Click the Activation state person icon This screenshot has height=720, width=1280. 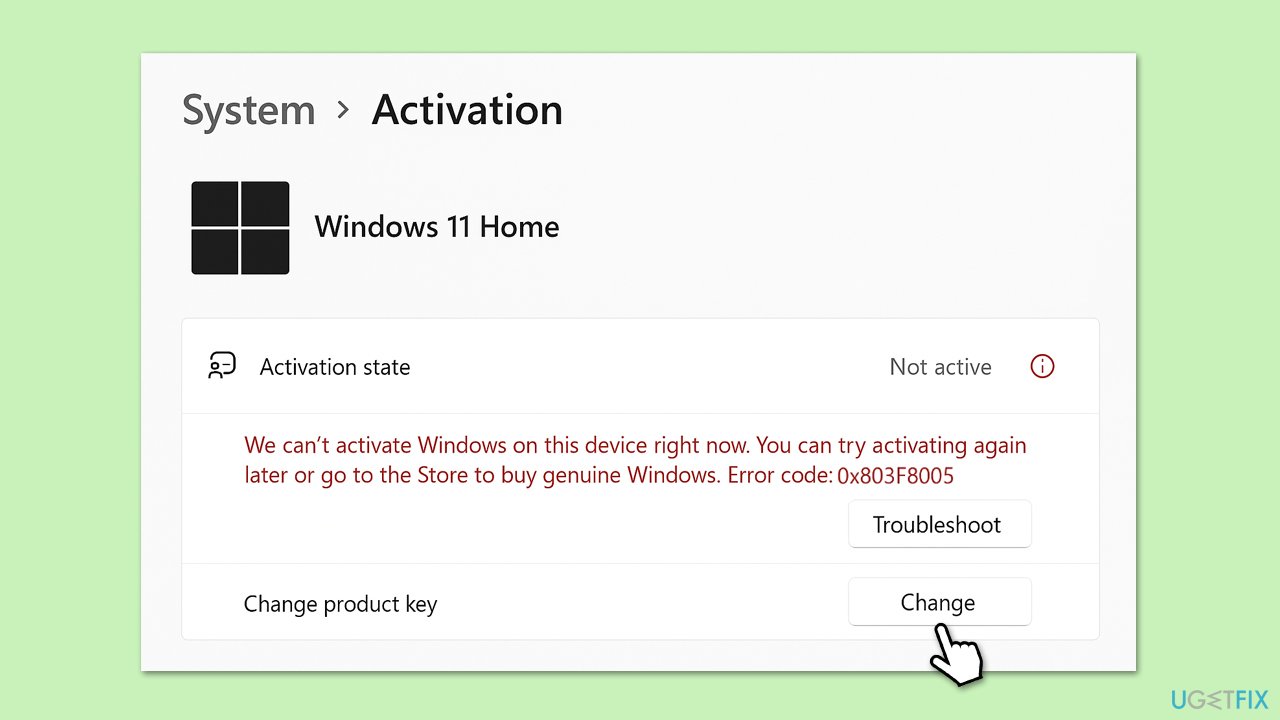222,367
